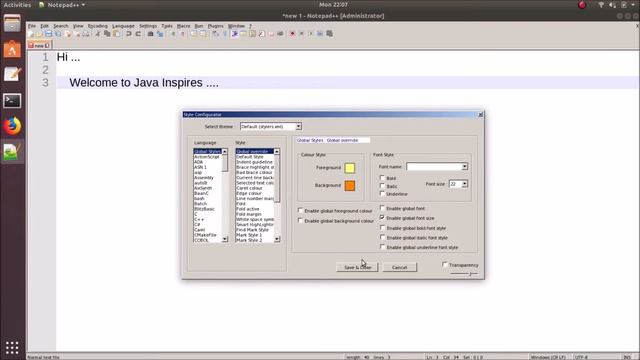Check the Italic font style checkbox
Screen dimensions: 640x360
tap(382, 186)
